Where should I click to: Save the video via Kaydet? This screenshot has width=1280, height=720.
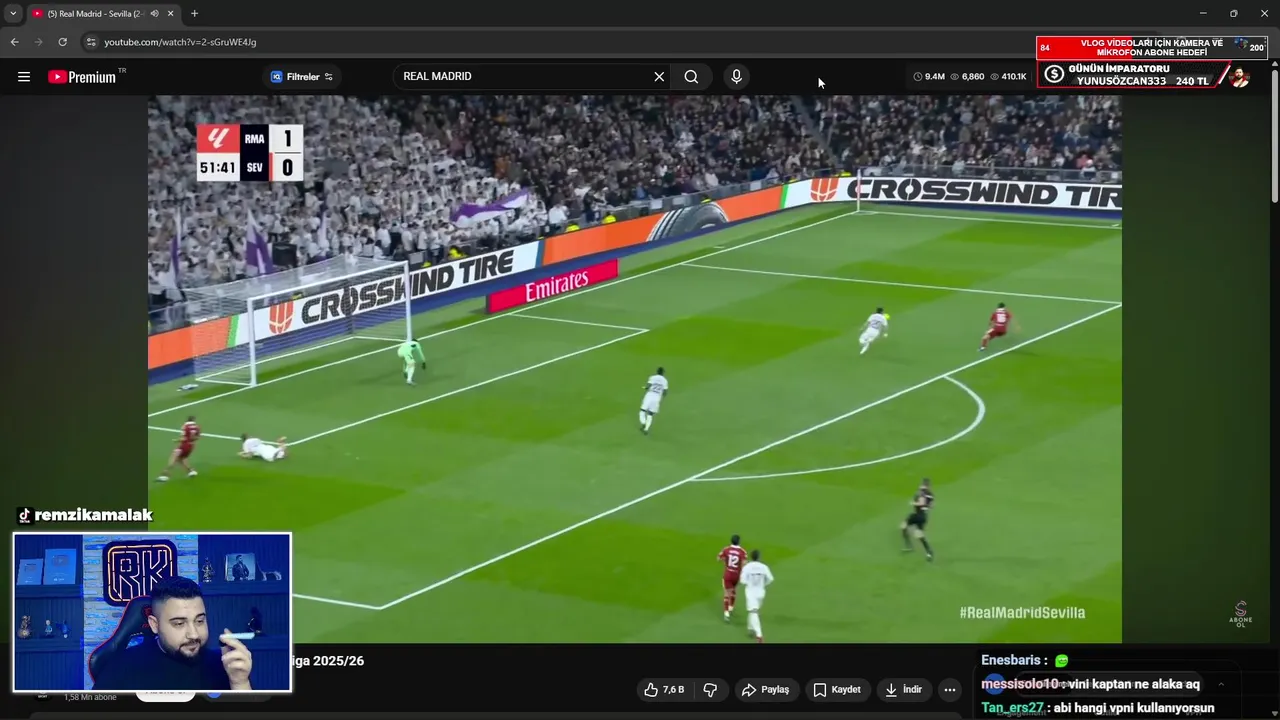click(x=837, y=690)
